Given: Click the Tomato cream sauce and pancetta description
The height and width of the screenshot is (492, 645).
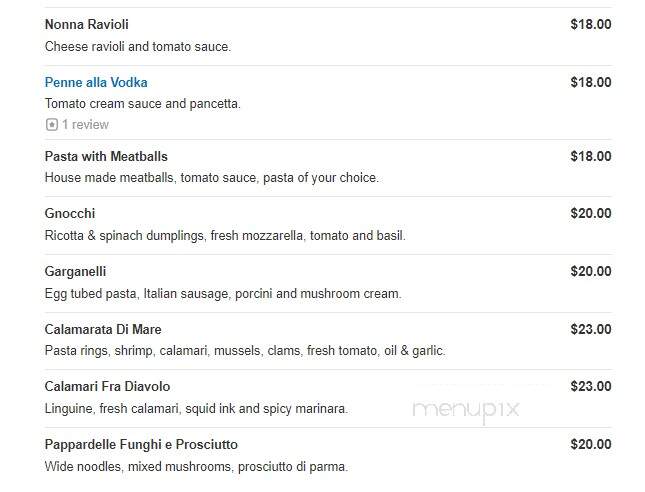Looking at the screenshot, I should tap(143, 104).
